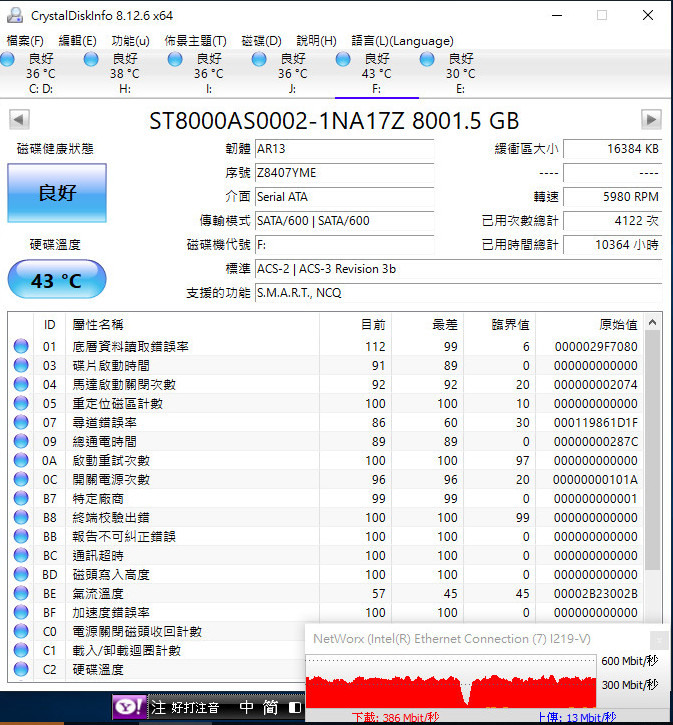This screenshot has width=673, height=725.
Task: Click status dot for 重定位磁區計數
Action: pyautogui.click(x=21, y=403)
